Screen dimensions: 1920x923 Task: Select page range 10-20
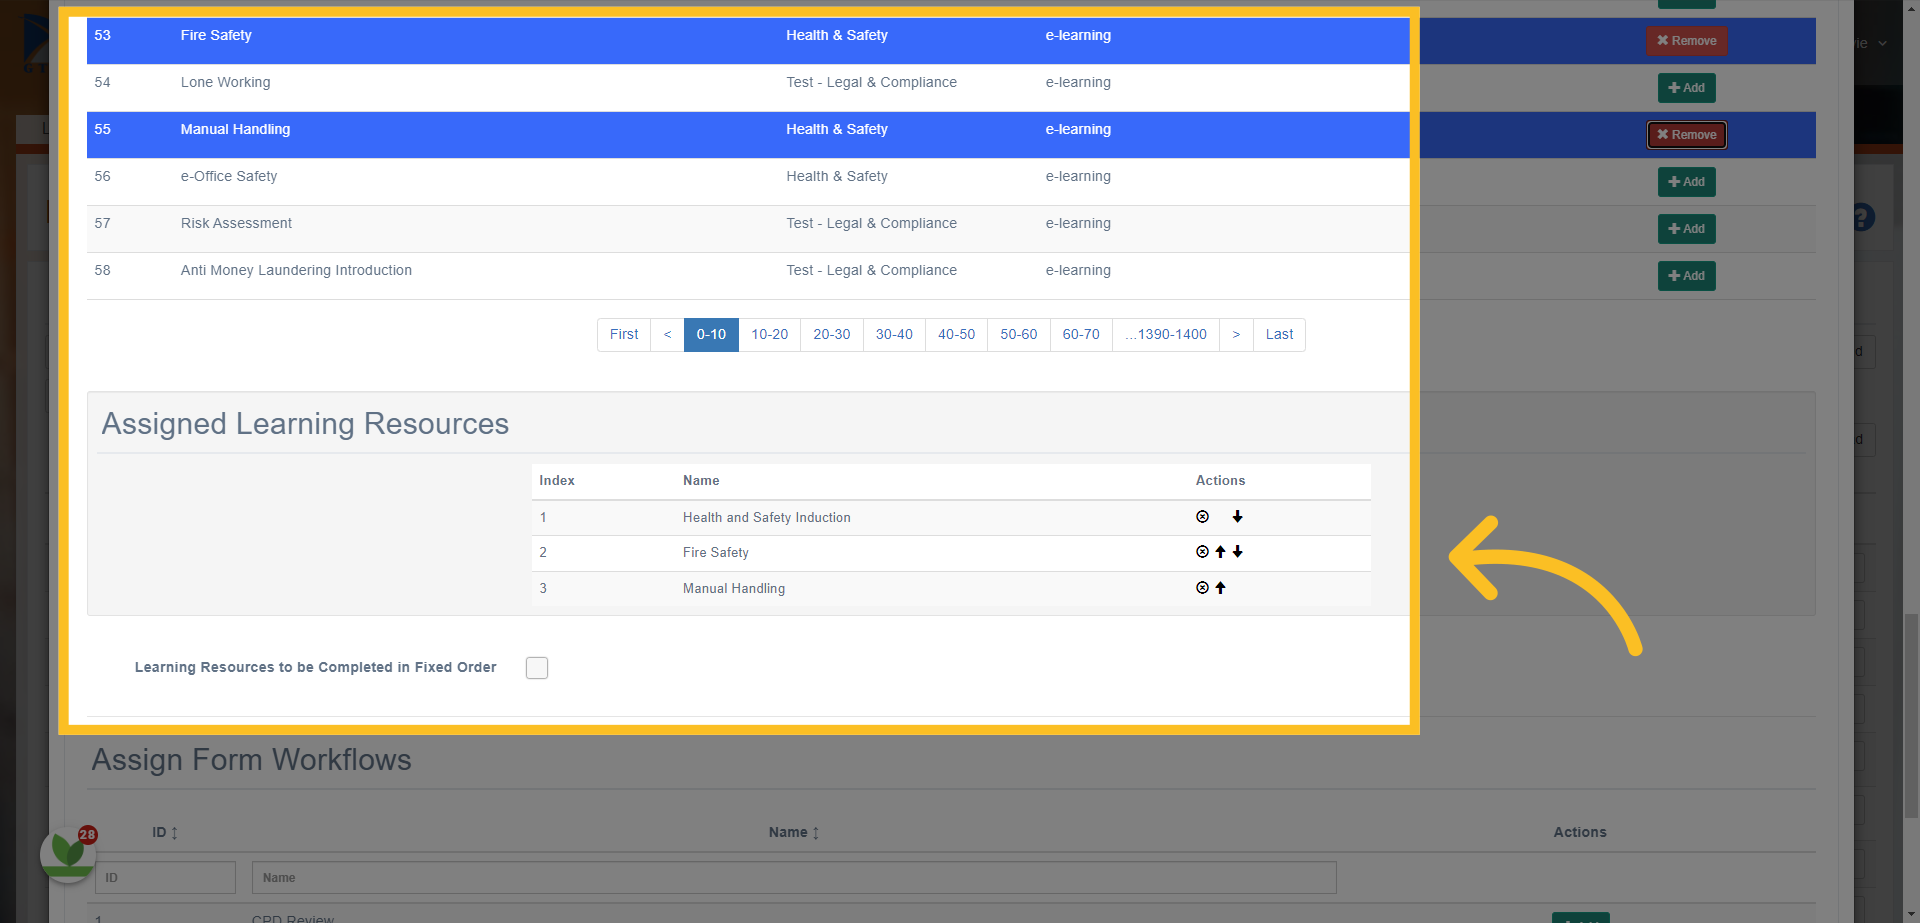pos(770,335)
